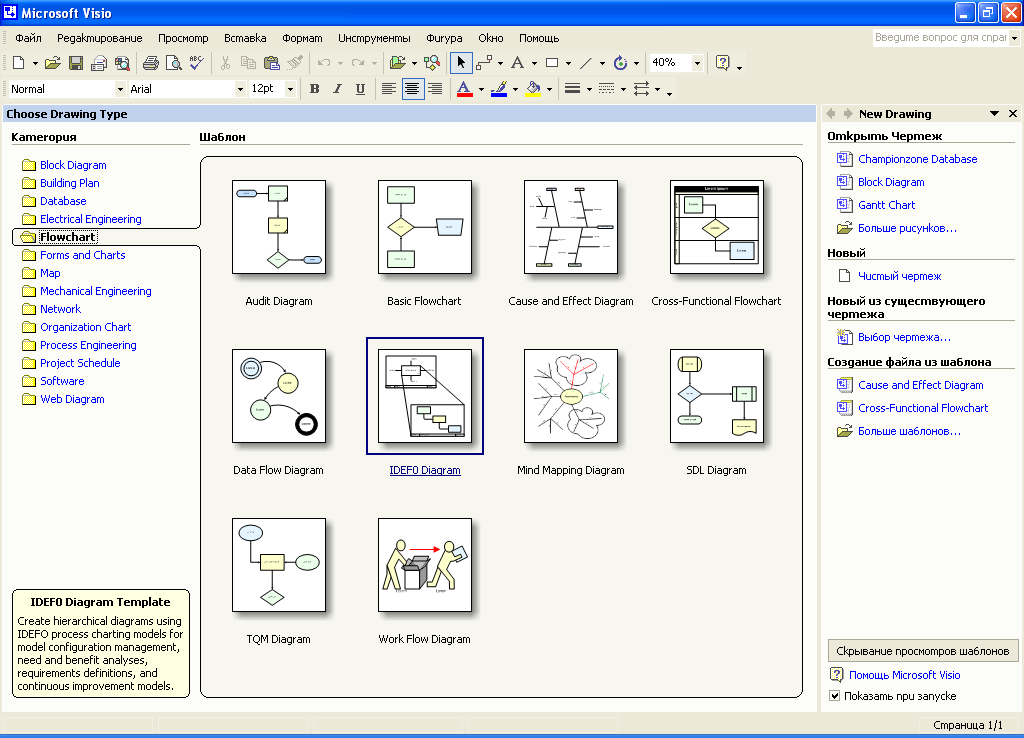The width and height of the screenshot is (1024, 738).
Task: Run the ABC spelling check
Action: pyautogui.click(x=197, y=63)
